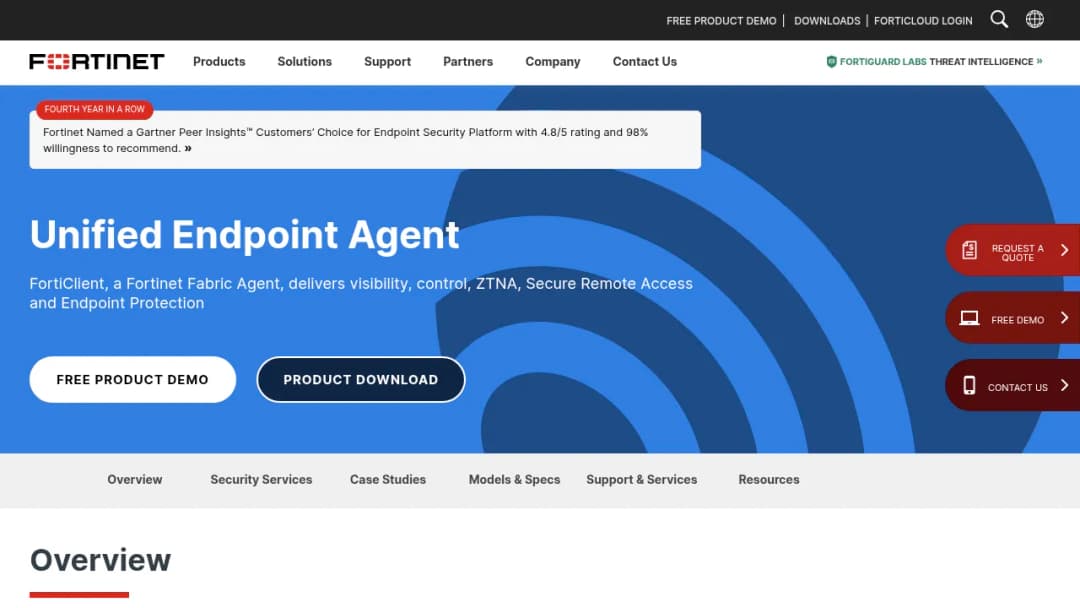Click Free Product Demo in top bar
This screenshot has height=608, width=1080.
tap(721, 21)
